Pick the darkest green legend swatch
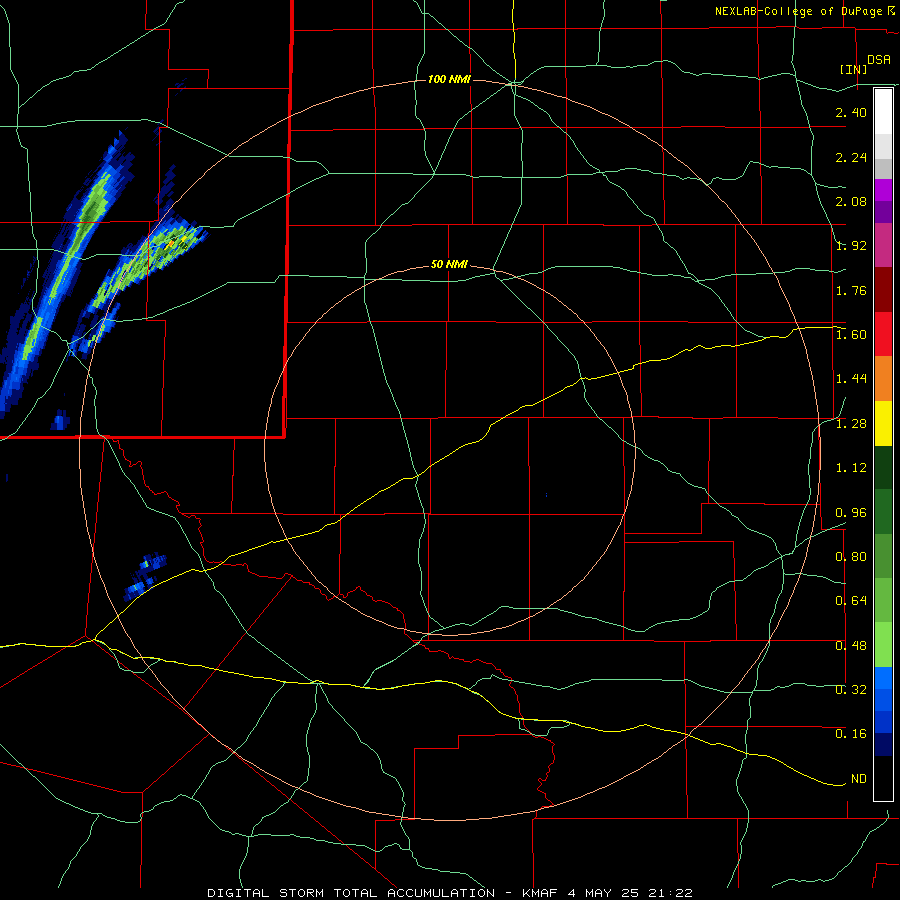This screenshot has width=900, height=900. [883, 467]
